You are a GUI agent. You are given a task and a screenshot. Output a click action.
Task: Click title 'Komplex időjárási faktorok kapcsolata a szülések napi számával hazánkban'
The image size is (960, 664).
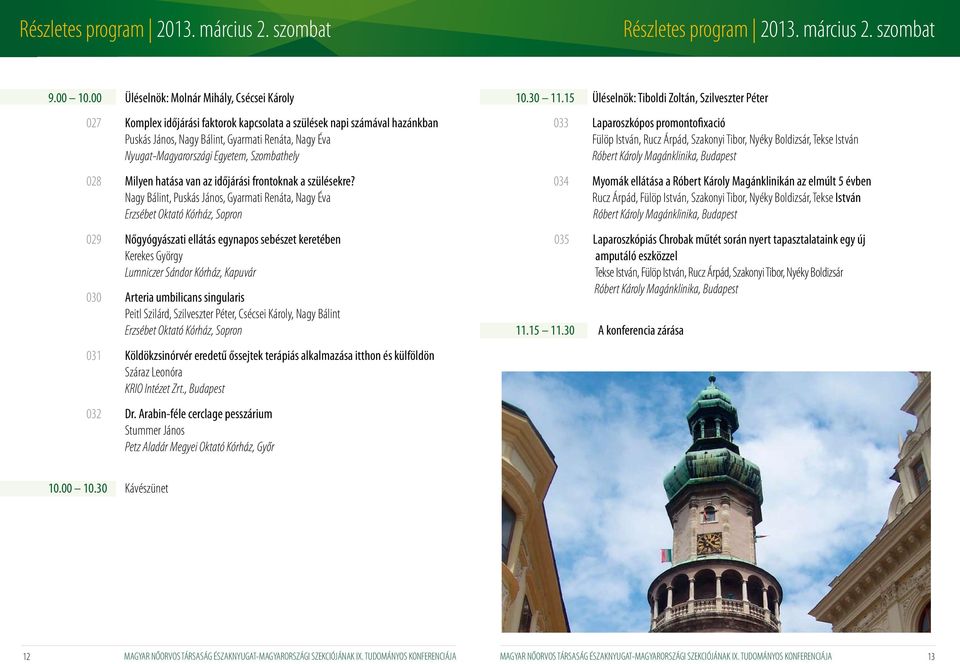click(x=282, y=123)
